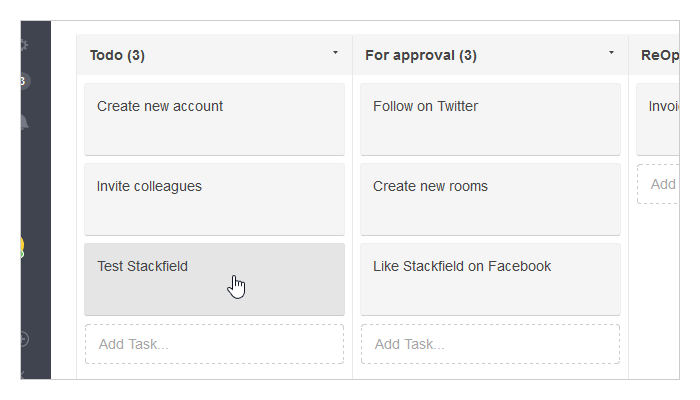Open Like Stackfield on Facebook task card

click(x=490, y=279)
